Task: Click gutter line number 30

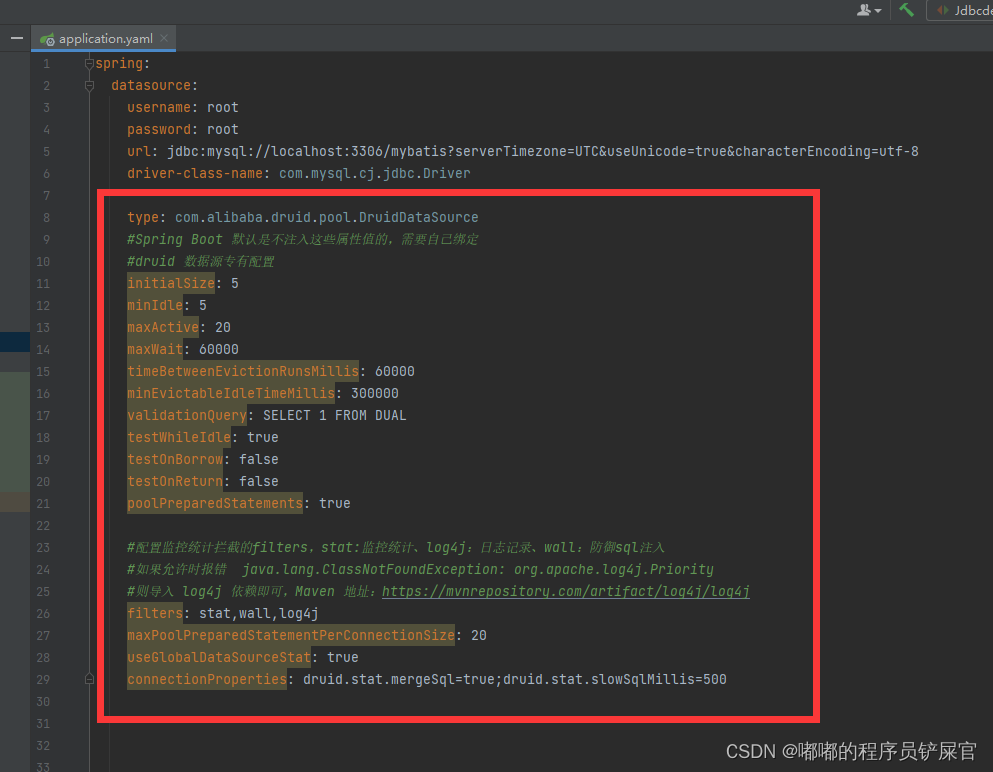Action: (43, 701)
